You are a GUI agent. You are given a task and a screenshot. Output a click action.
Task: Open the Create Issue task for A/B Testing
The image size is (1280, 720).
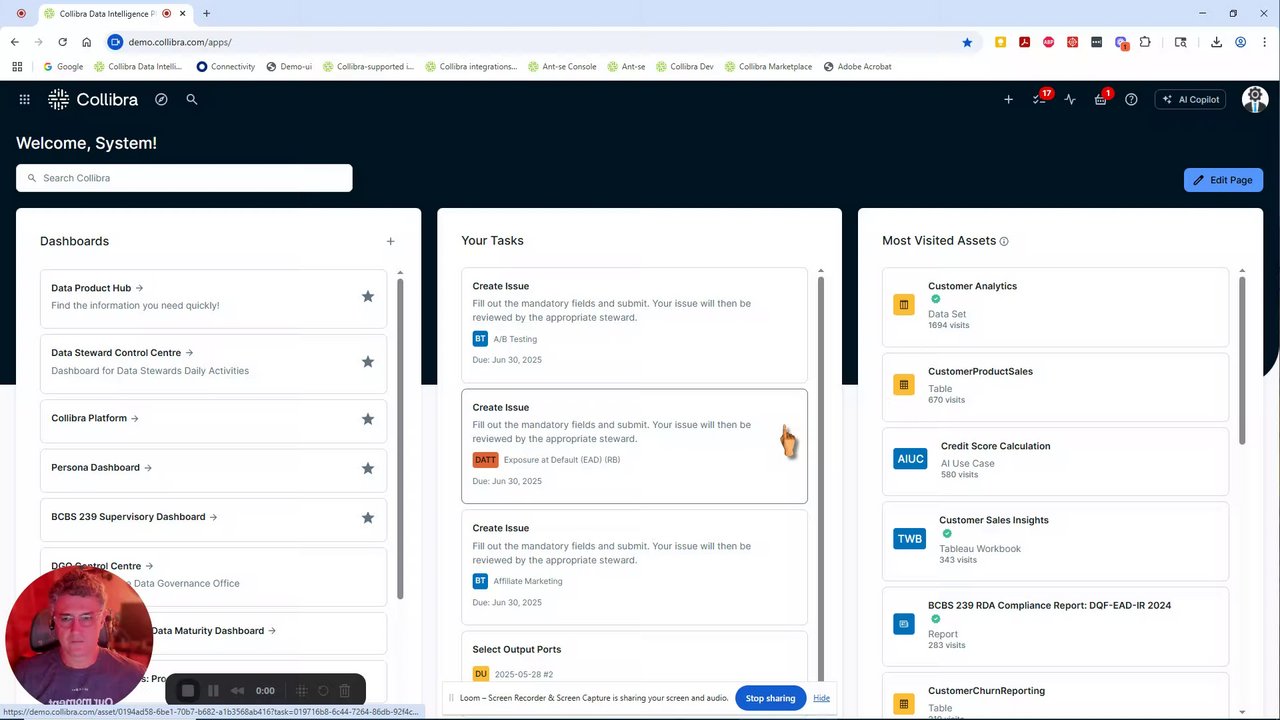(x=634, y=324)
